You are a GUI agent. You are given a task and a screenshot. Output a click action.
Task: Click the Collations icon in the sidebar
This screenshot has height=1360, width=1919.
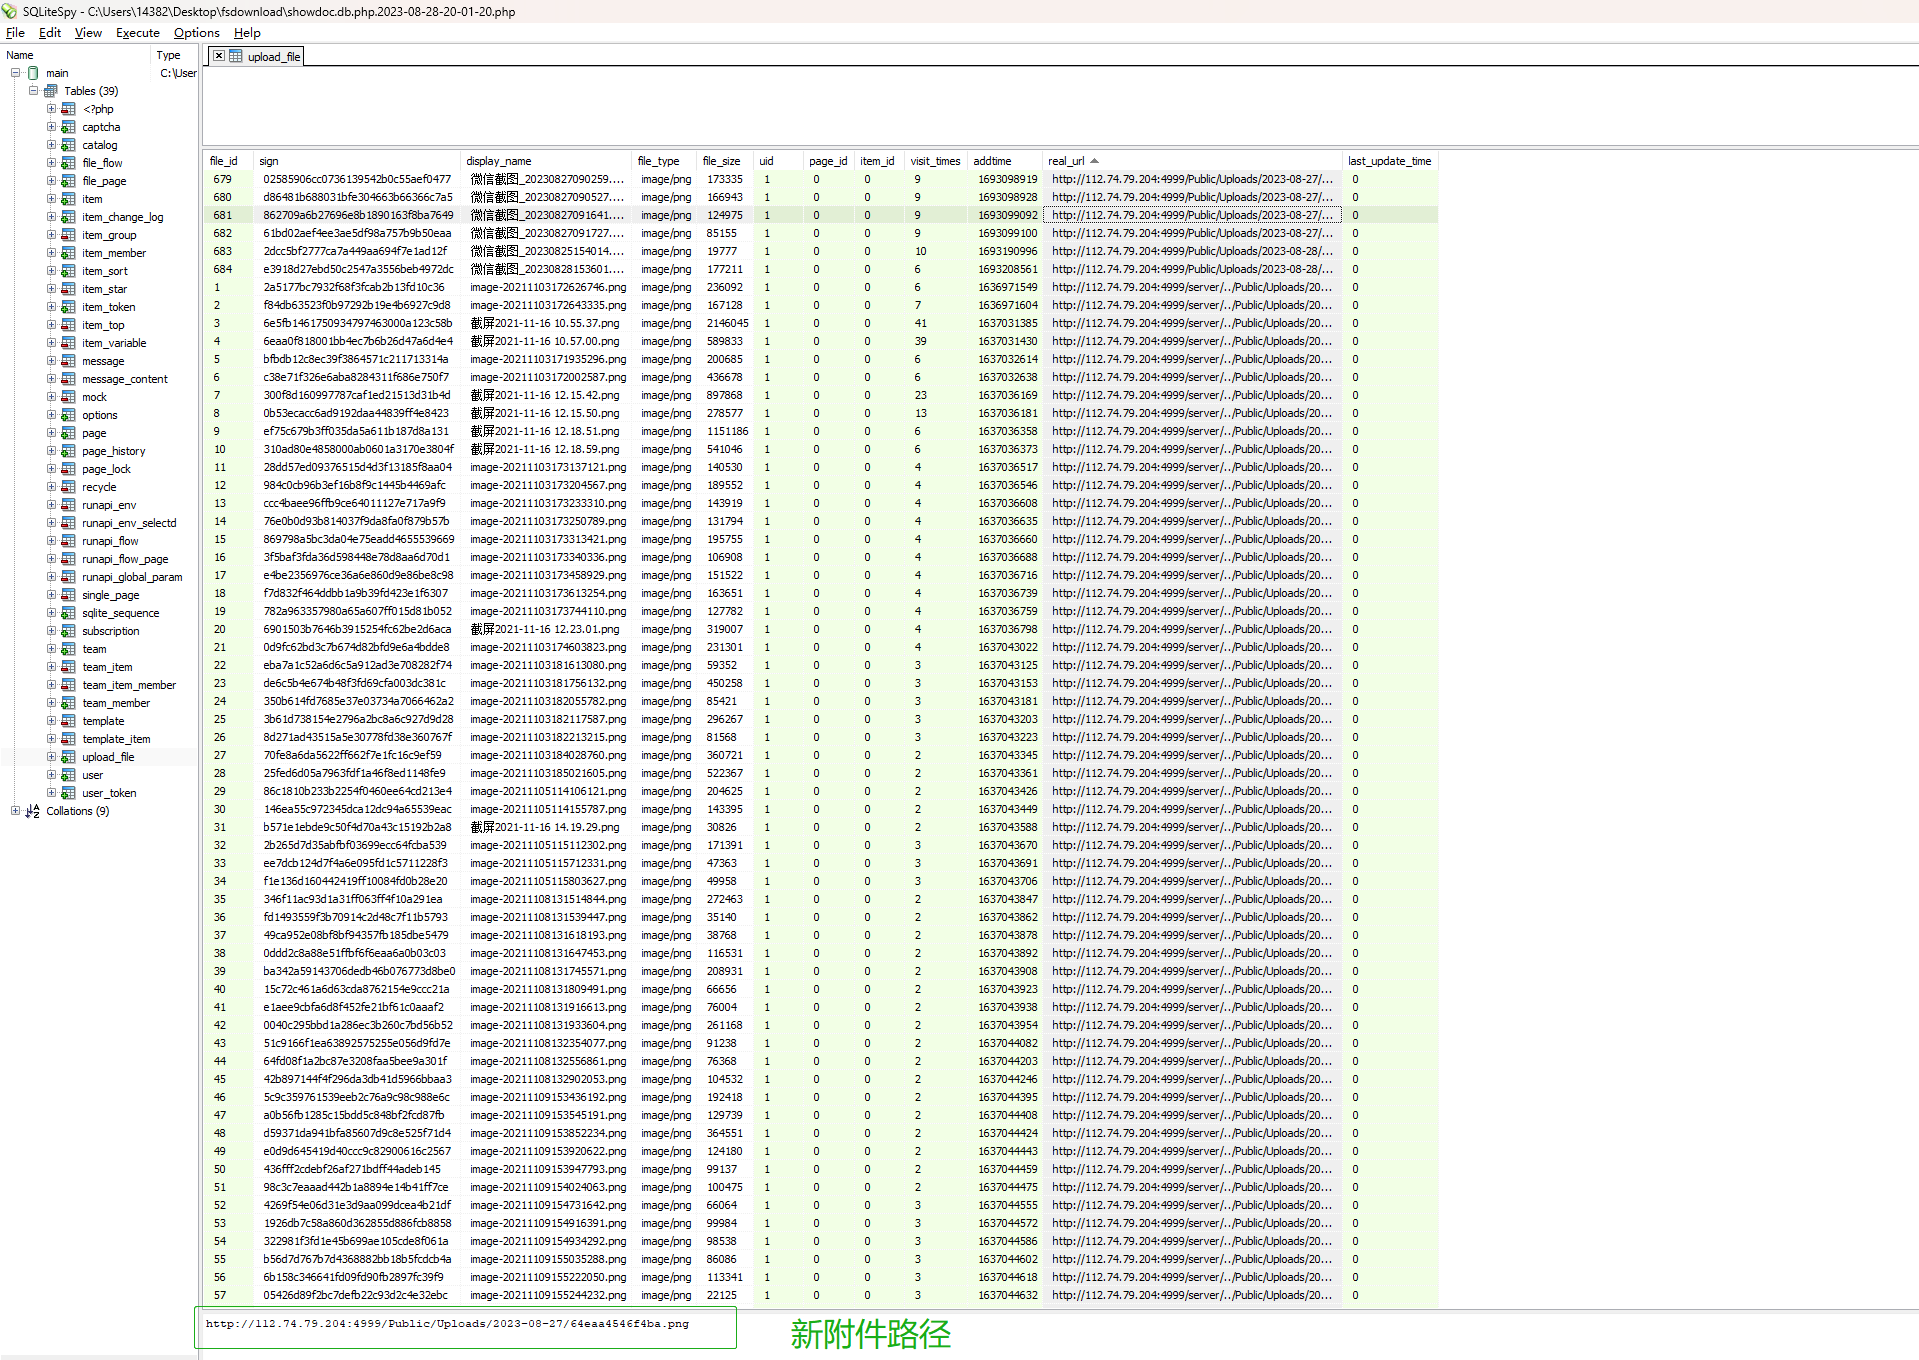coord(32,811)
